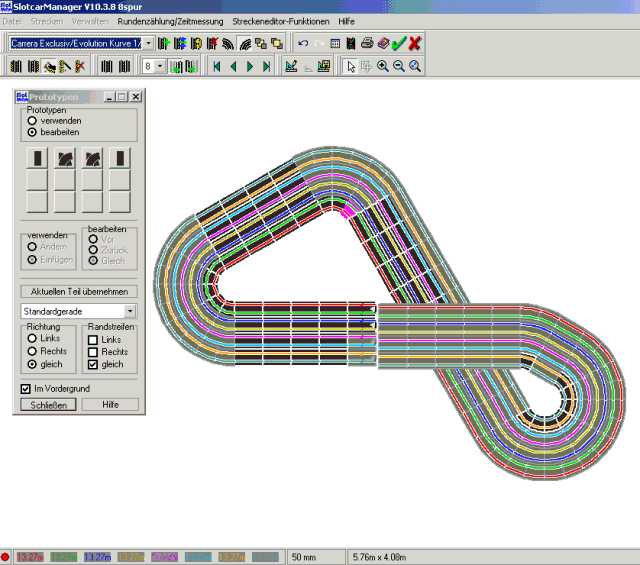Choose 'Rechts' under Richtung

pos(33,351)
